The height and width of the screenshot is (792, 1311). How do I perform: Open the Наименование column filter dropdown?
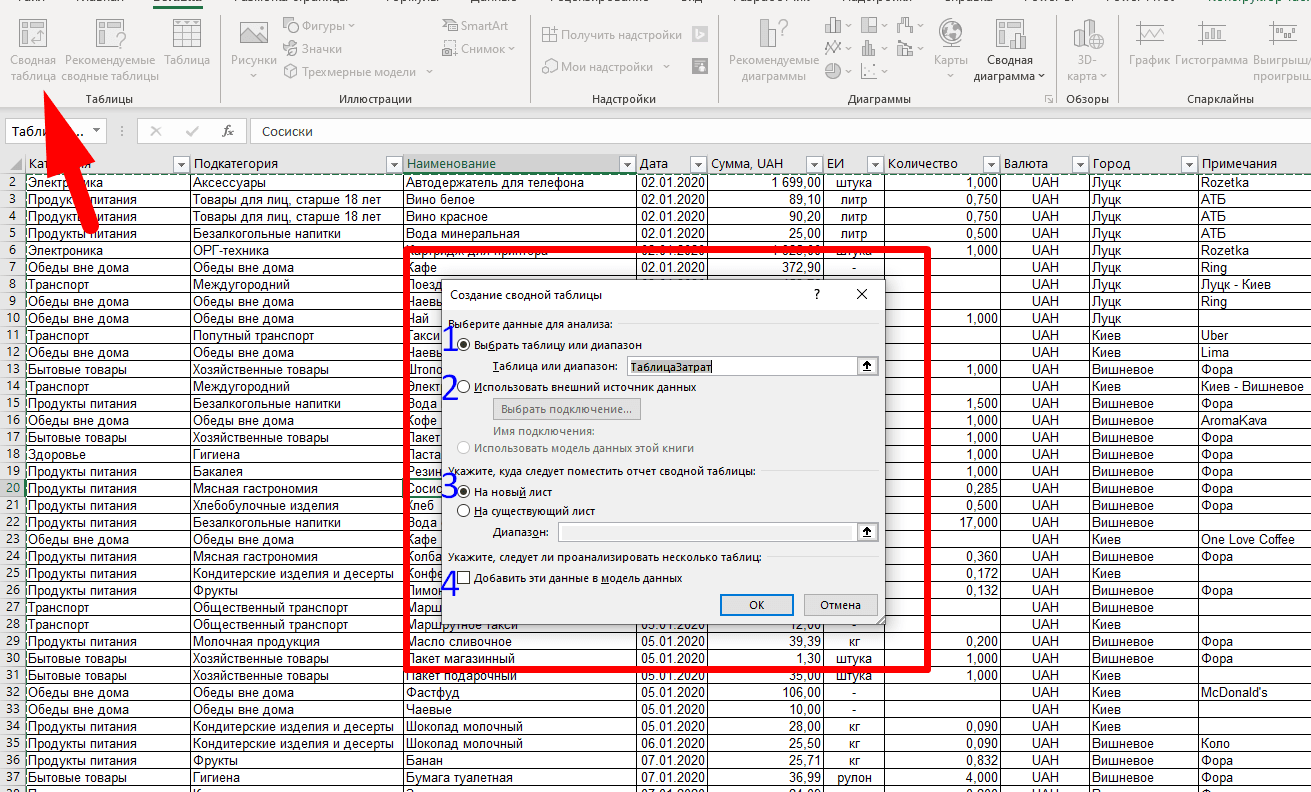[627, 164]
